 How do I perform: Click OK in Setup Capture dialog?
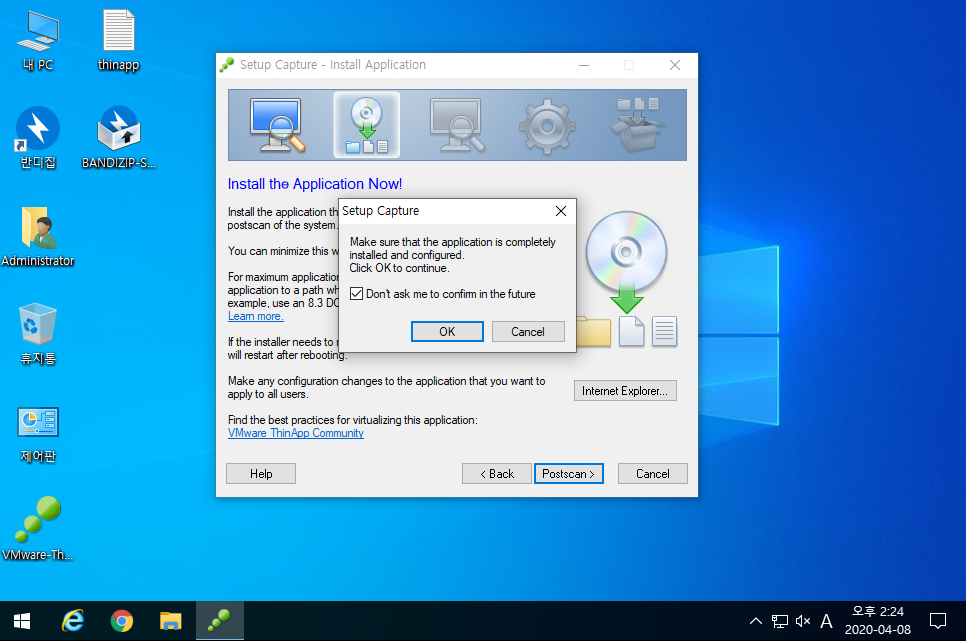click(447, 332)
